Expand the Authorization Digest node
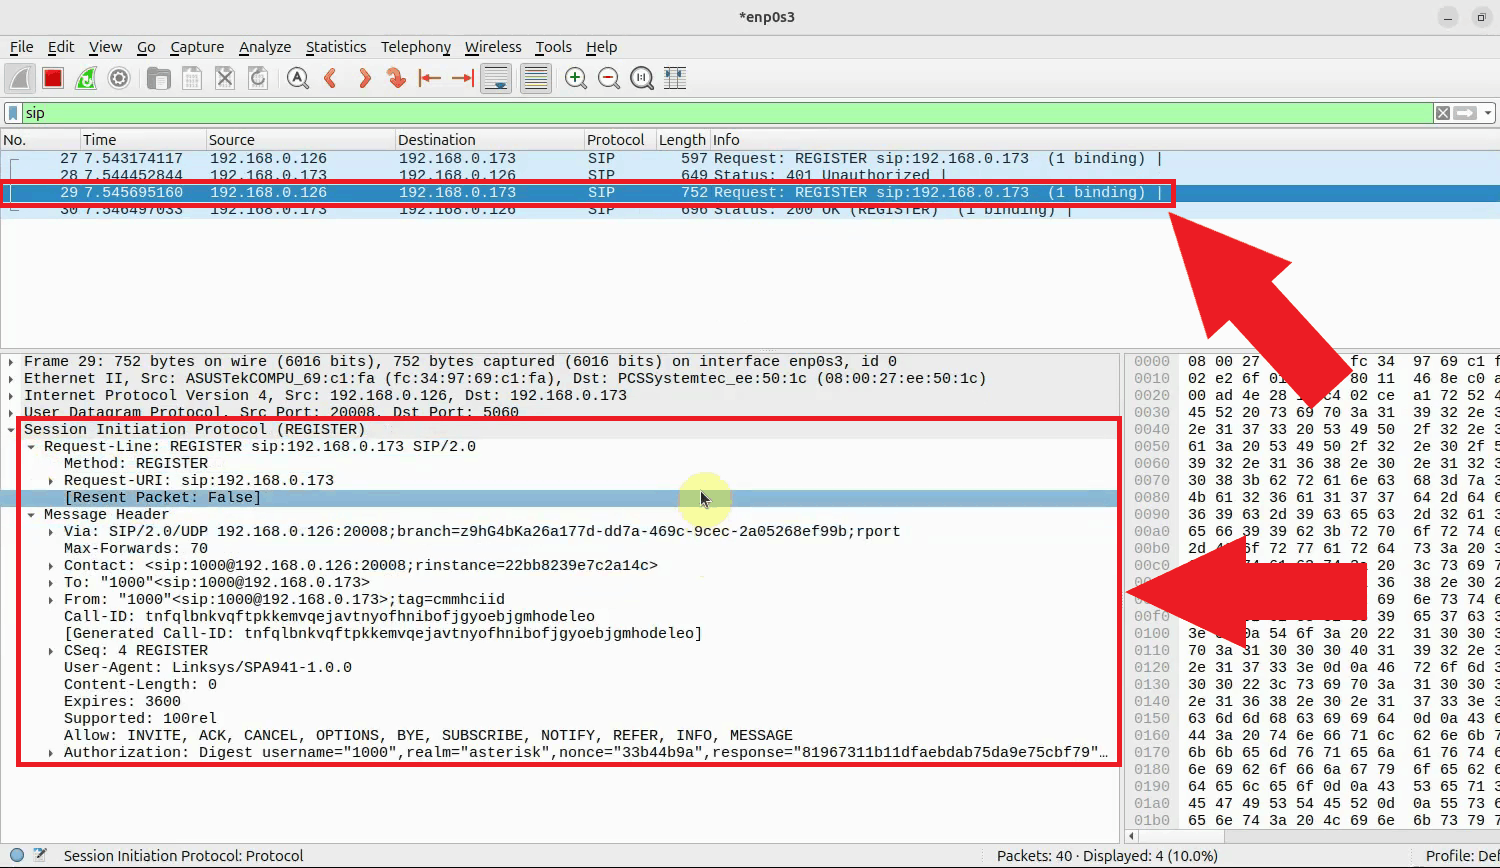 click(51, 753)
